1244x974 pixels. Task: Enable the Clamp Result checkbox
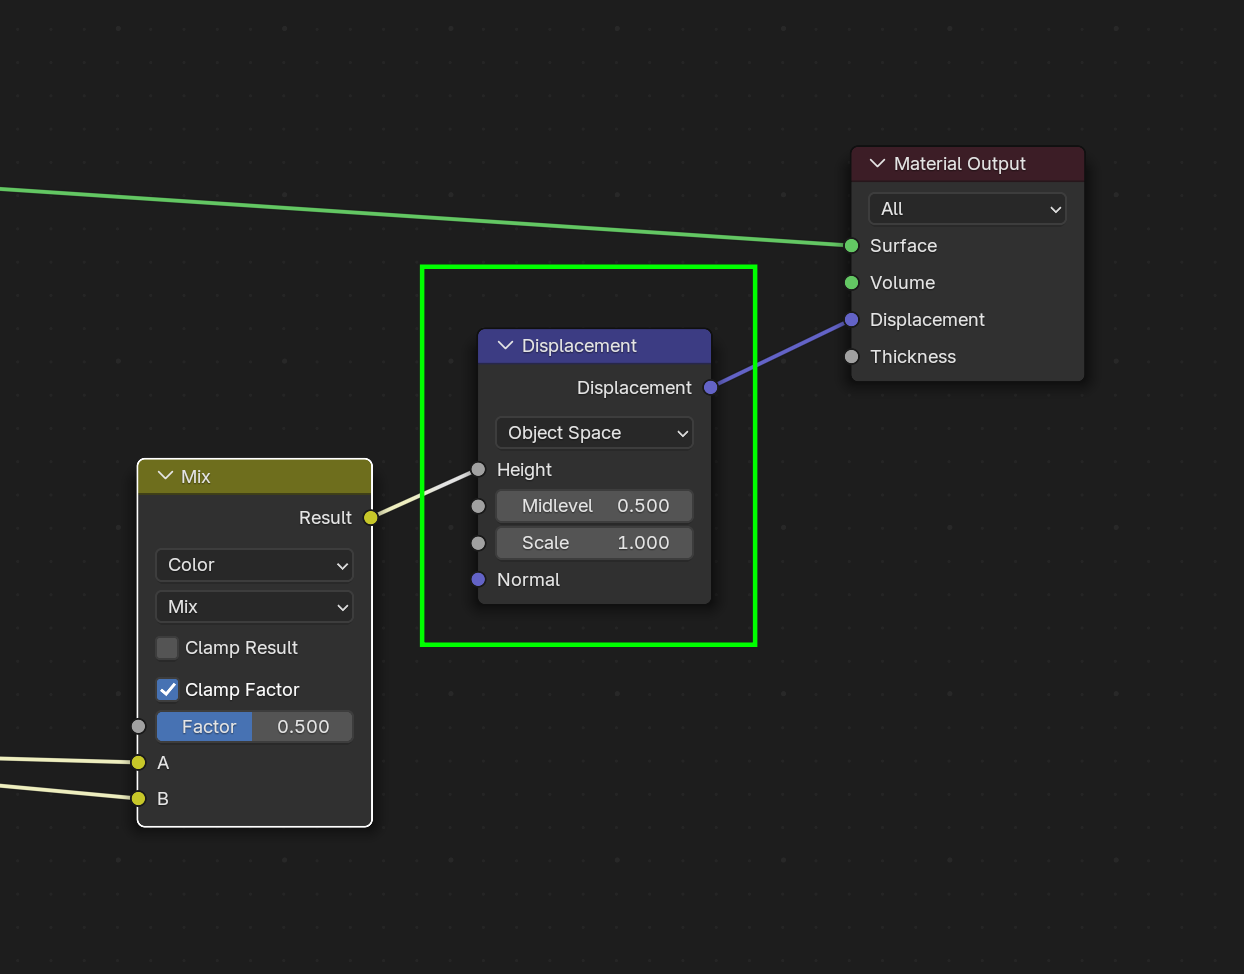[167, 648]
